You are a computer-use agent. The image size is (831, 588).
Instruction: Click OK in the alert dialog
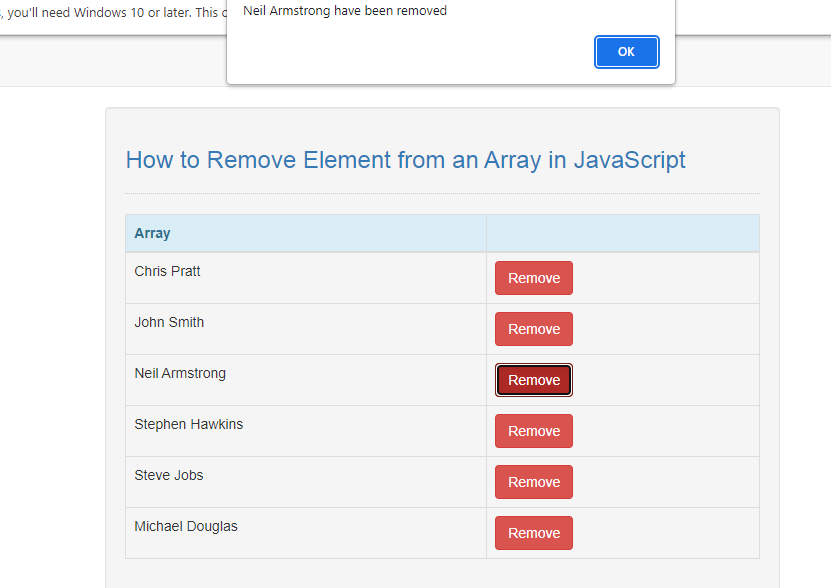[626, 52]
